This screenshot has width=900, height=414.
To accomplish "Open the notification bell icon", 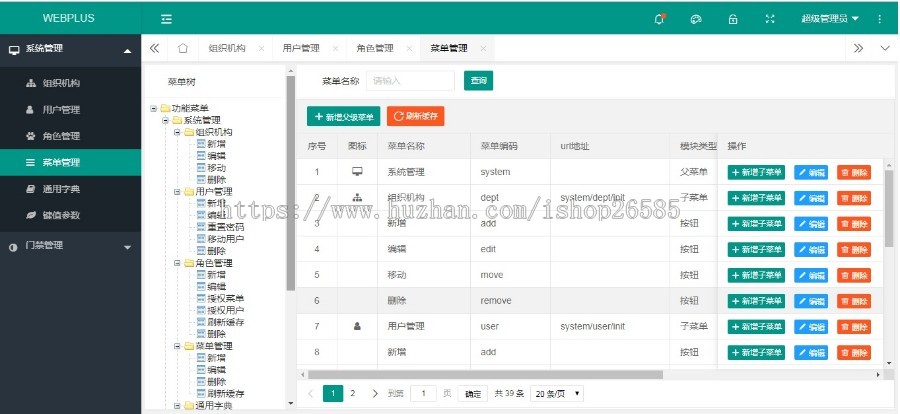I will 659,18.
